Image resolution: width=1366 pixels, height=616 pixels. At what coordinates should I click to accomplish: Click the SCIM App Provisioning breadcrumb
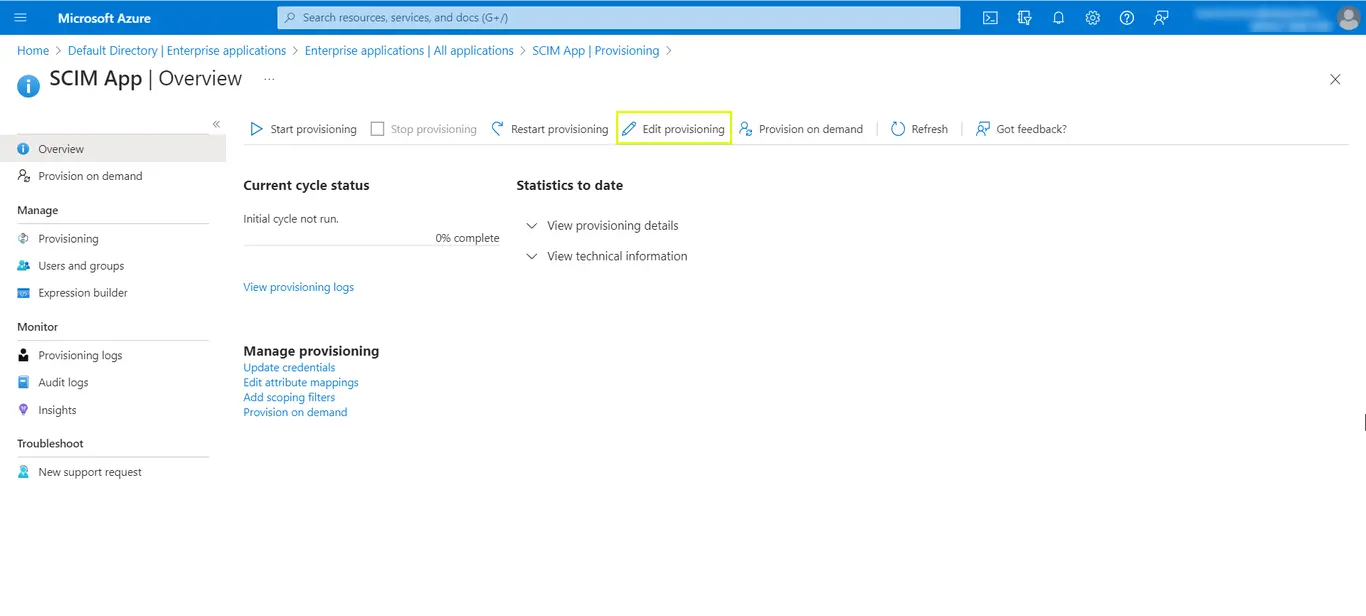596,51
